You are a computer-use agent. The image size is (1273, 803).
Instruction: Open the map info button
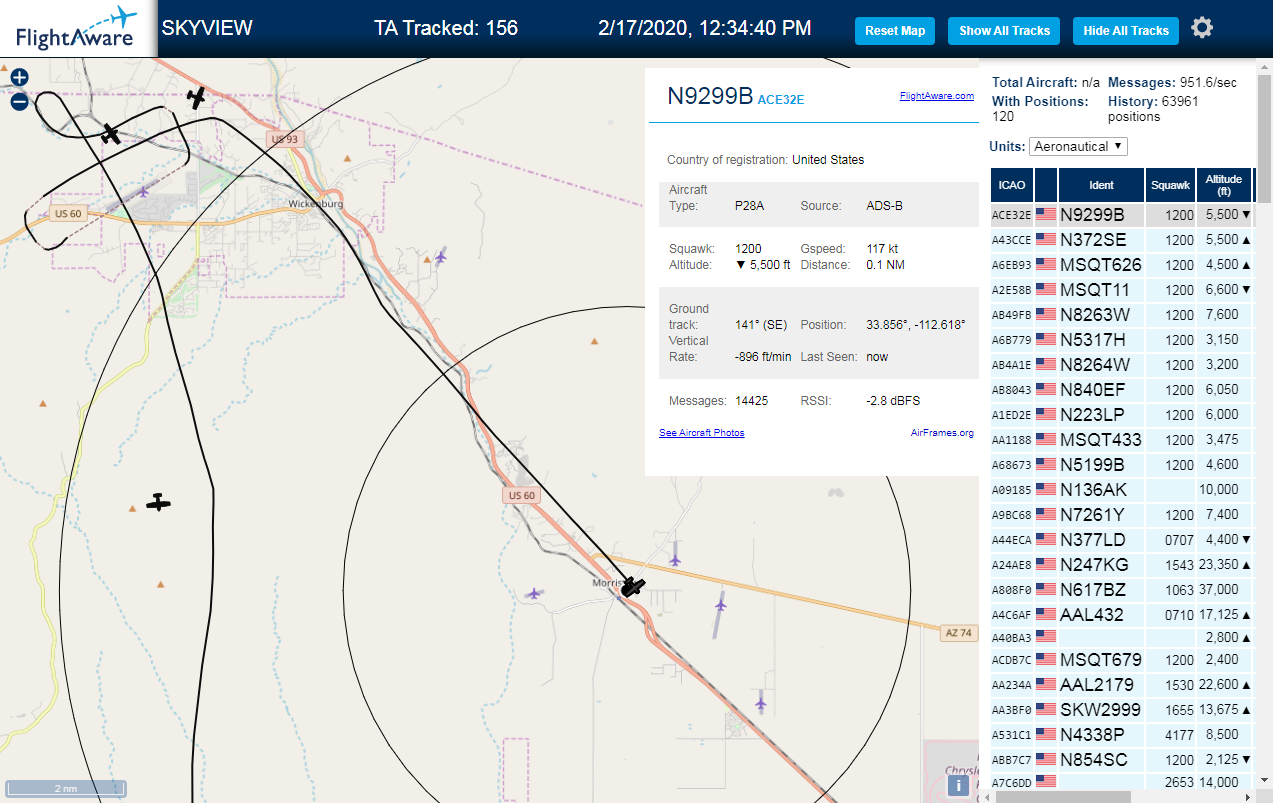(959, 786)
